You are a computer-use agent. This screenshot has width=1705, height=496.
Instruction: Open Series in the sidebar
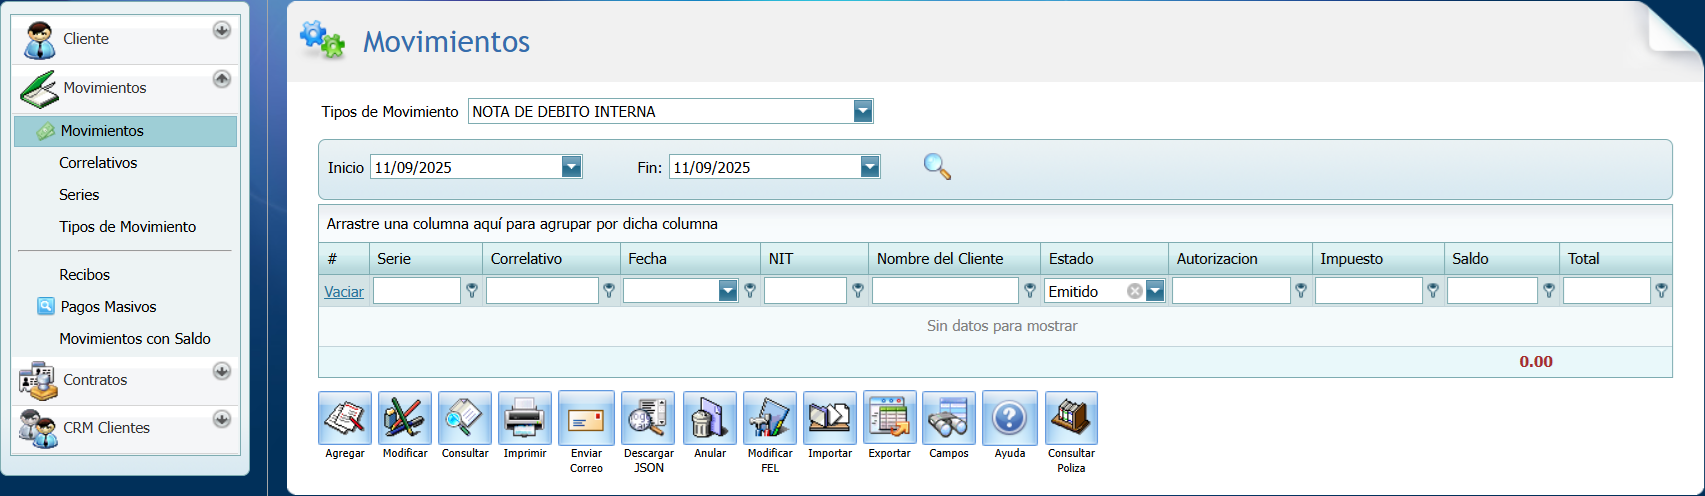coord(79,195)
